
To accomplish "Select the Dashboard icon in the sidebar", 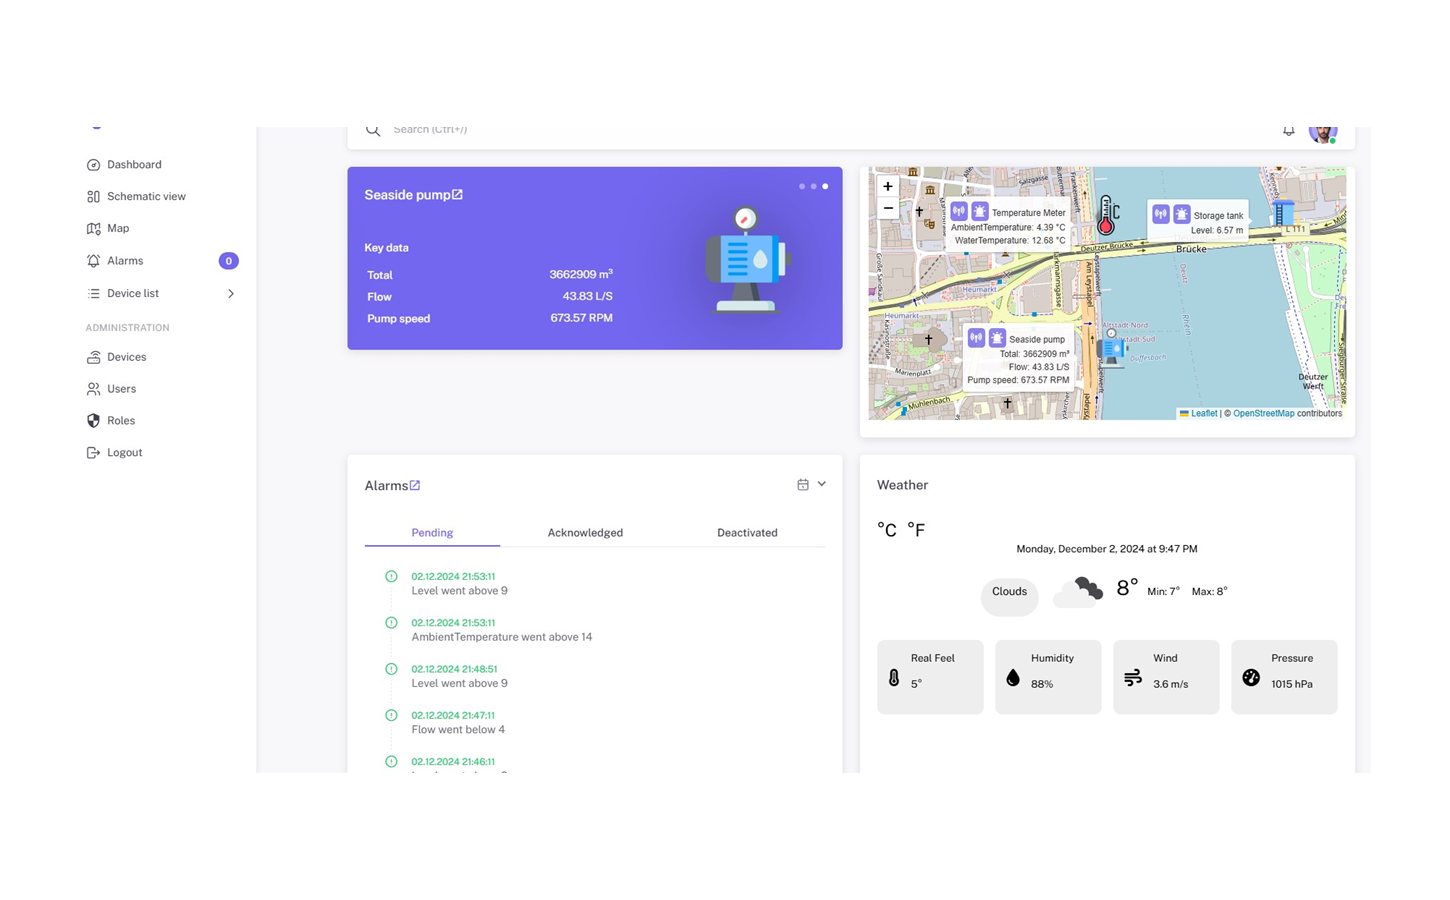I will coord(93,164).
